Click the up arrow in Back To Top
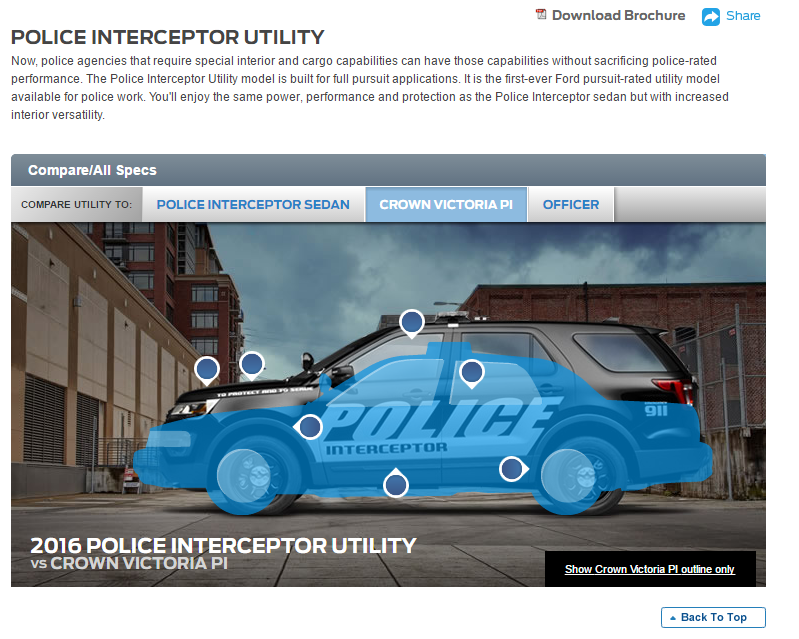799x639 pixels. [x=673, y=618]
